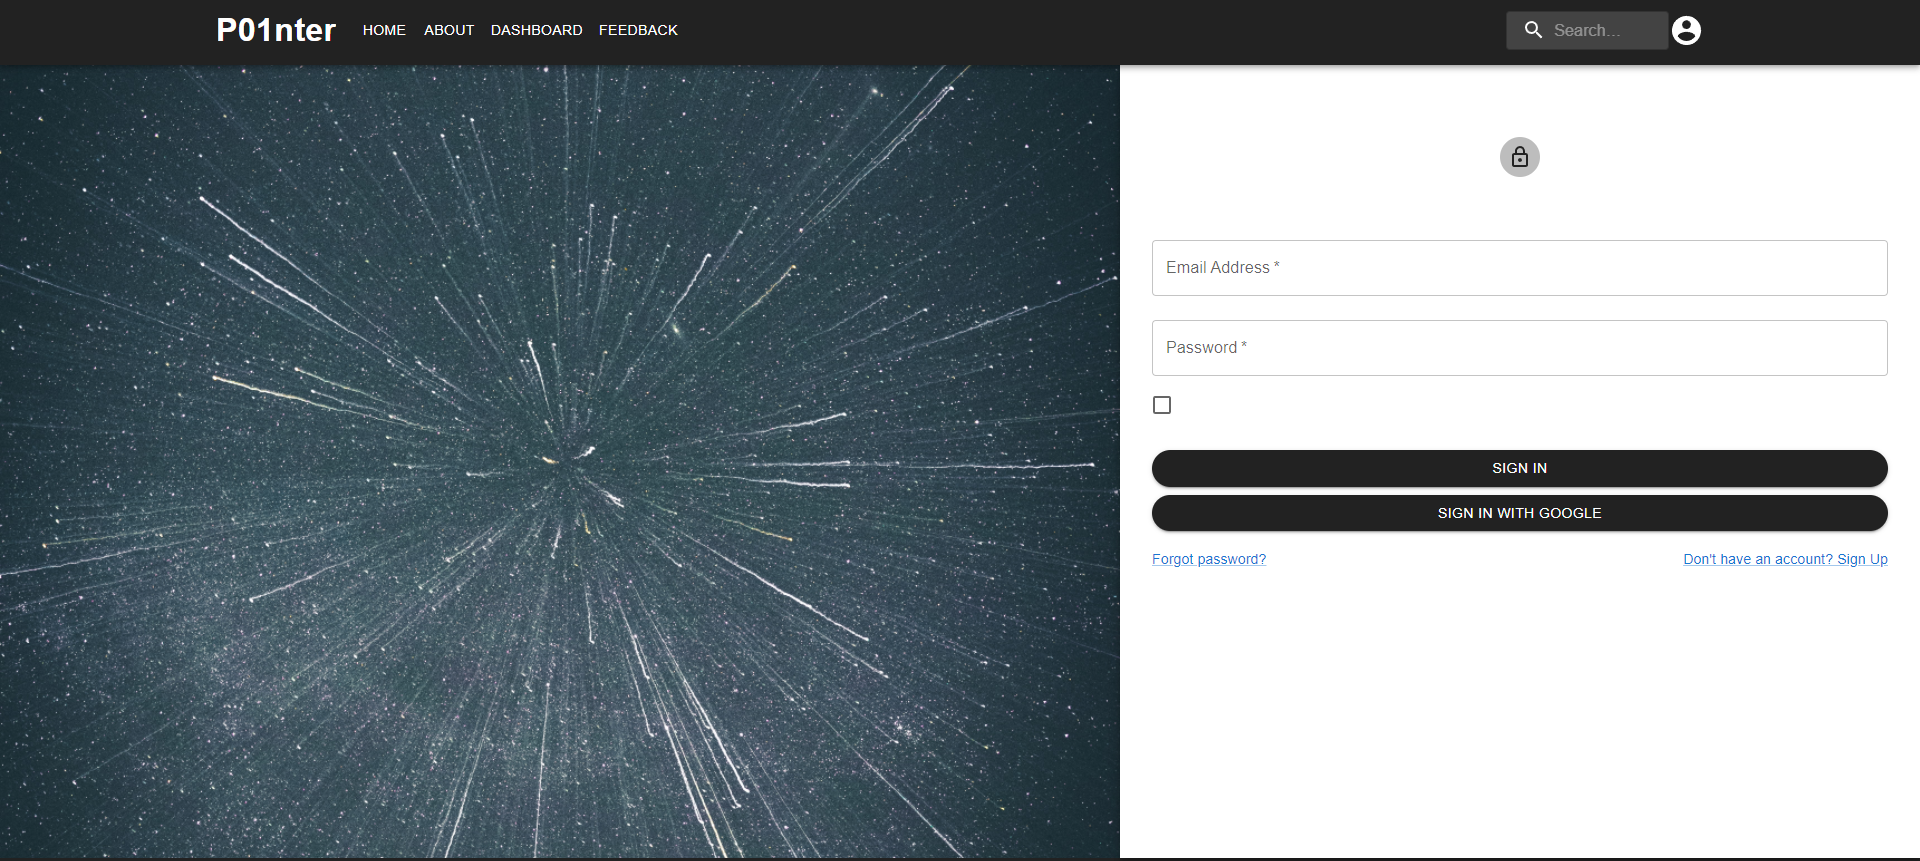Open the HOME menu item
1920x861 pixels.
[x=384, y=30]
